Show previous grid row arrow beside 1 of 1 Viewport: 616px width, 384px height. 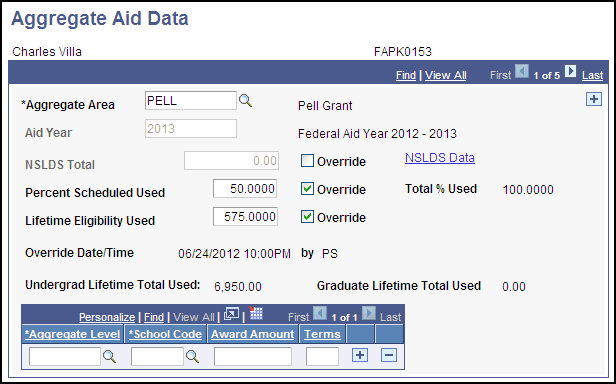[x=320, y=314]
